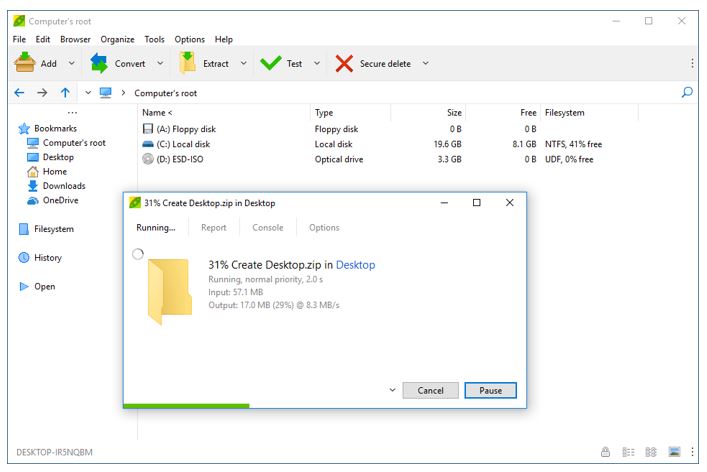This screenshot has width=707, height=472.
Task: Click the Bookmarks star icon
Action: point(24,129)
